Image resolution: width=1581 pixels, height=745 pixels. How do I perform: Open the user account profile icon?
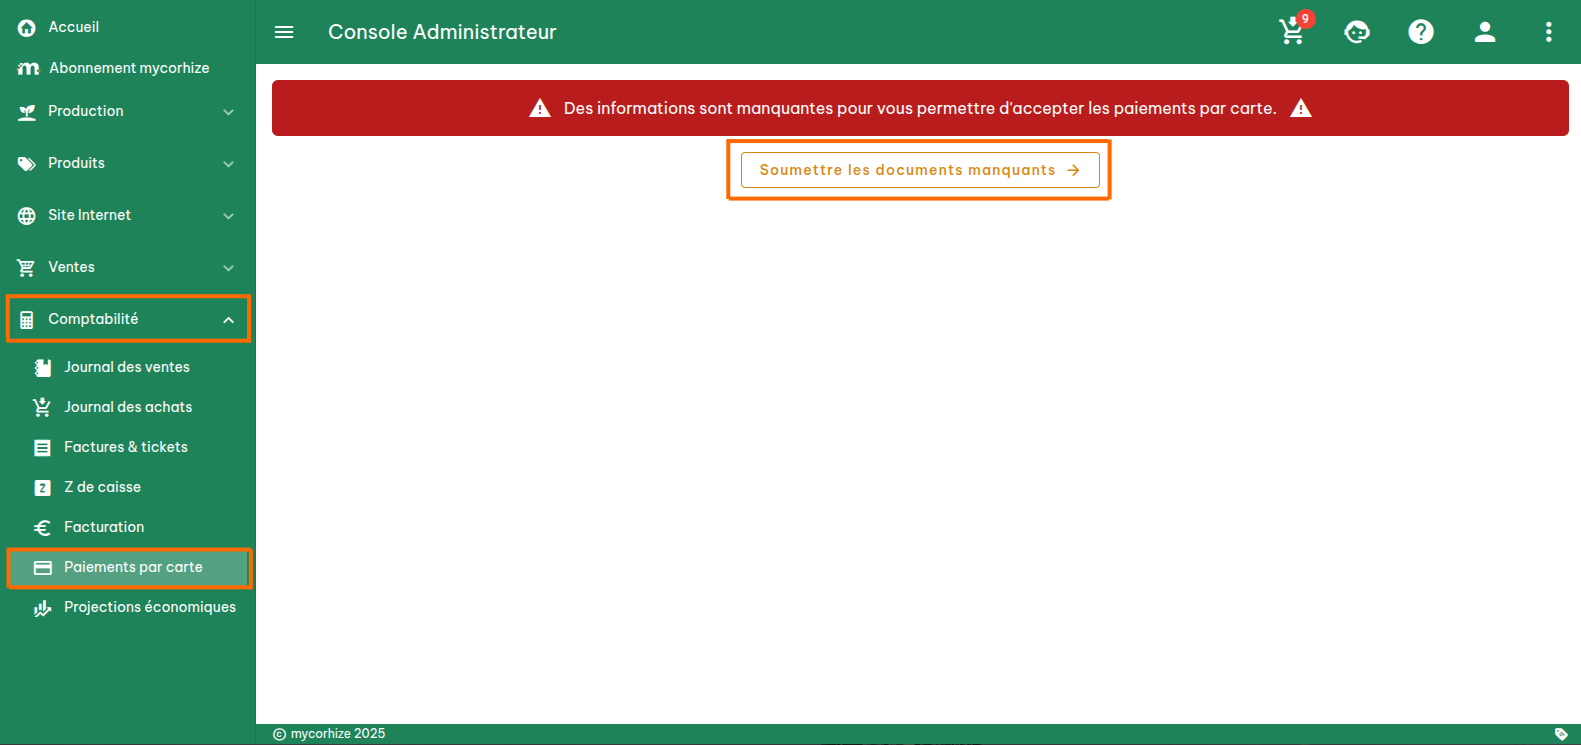click(1485, 32)
